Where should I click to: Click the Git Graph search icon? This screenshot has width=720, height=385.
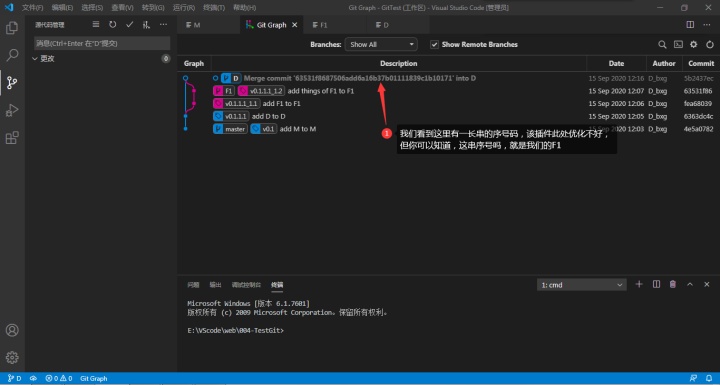(662, 45)
